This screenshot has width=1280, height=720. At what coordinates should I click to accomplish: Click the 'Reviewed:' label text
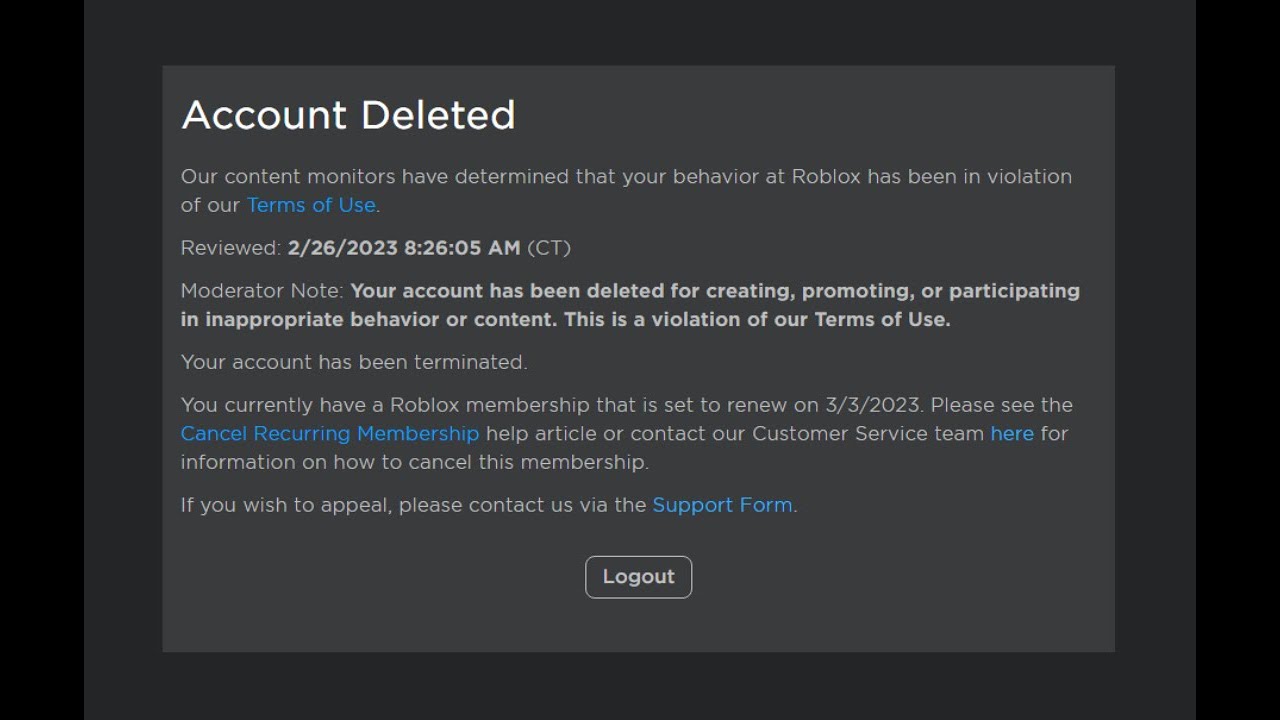(x=230, y=248)
